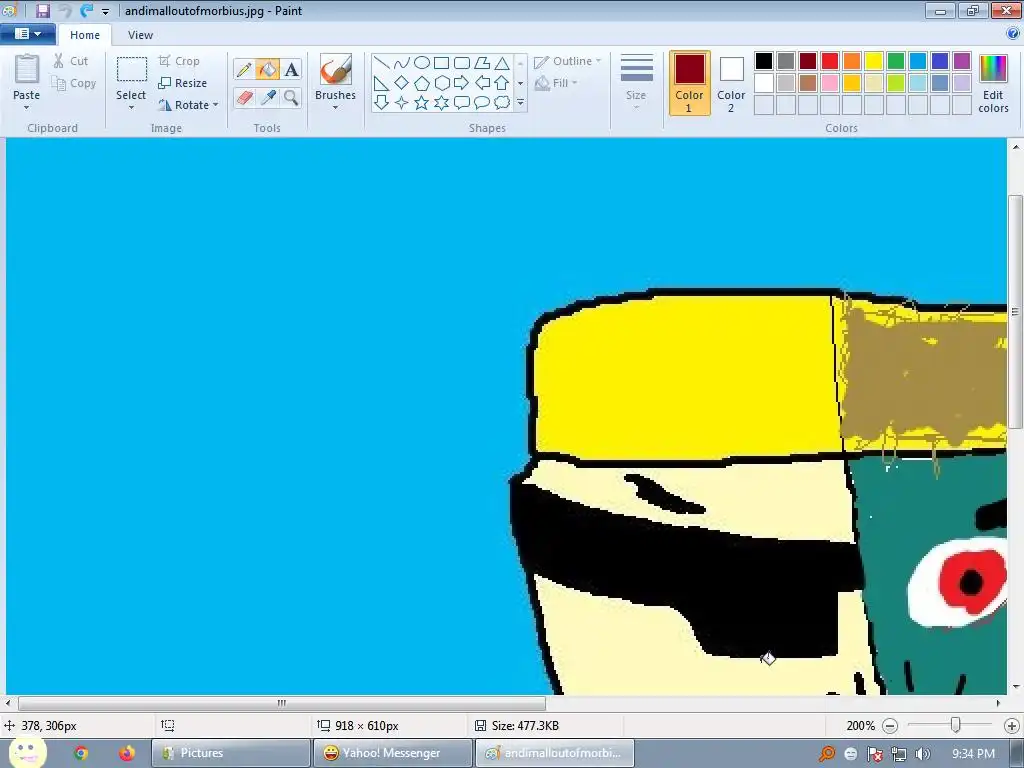Select the Color 2 box
1024x768 pixels.
[x=731, y=83]
